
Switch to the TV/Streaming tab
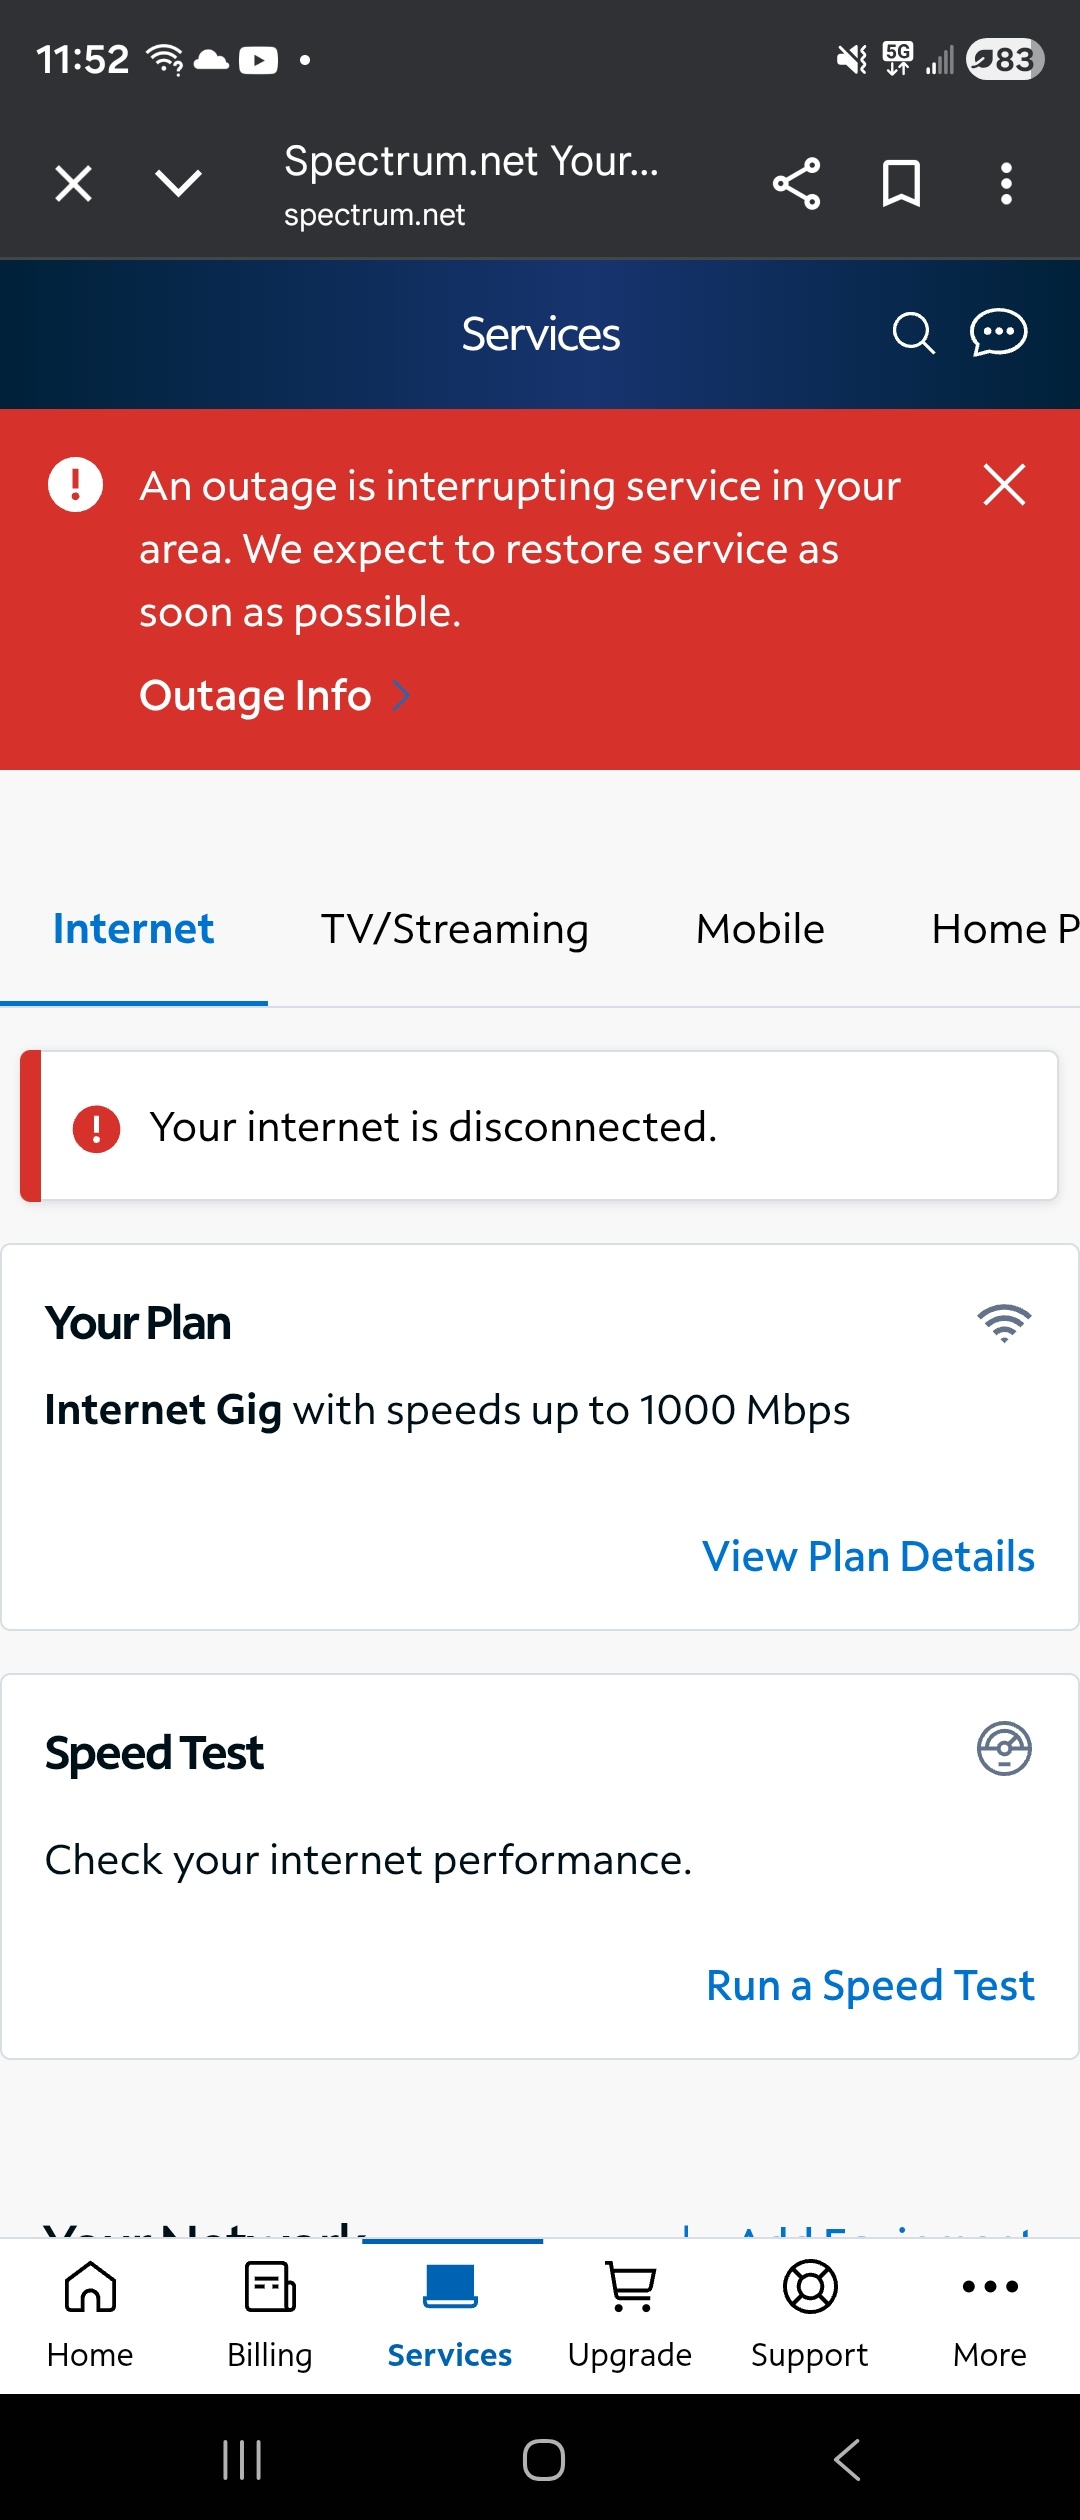[455, 930]
